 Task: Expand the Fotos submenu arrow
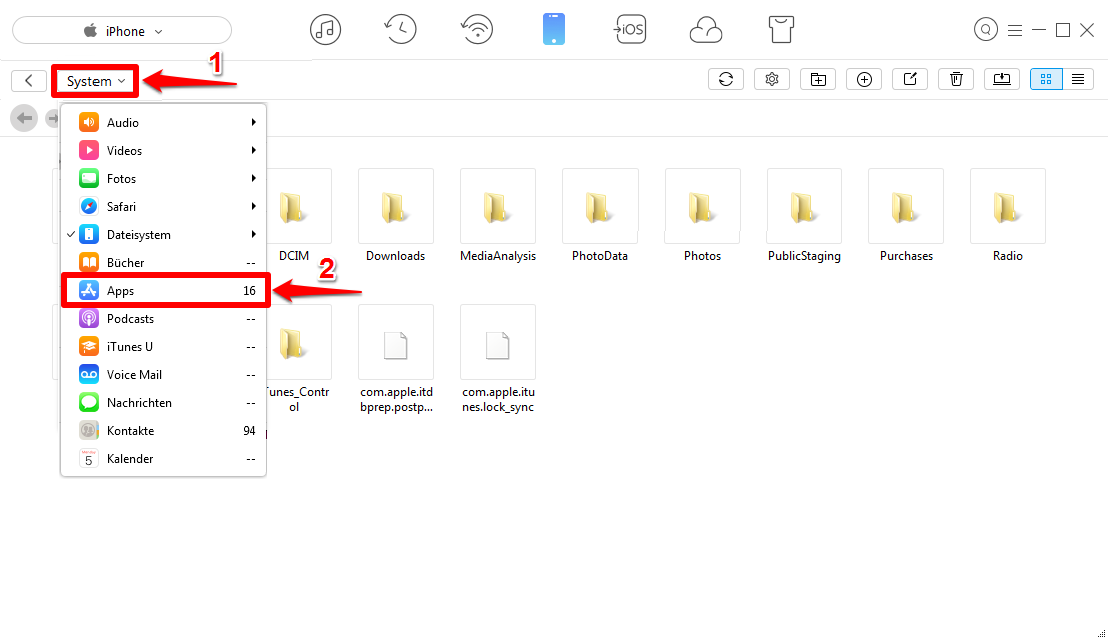pyautogui.click(x=253, y=178)
